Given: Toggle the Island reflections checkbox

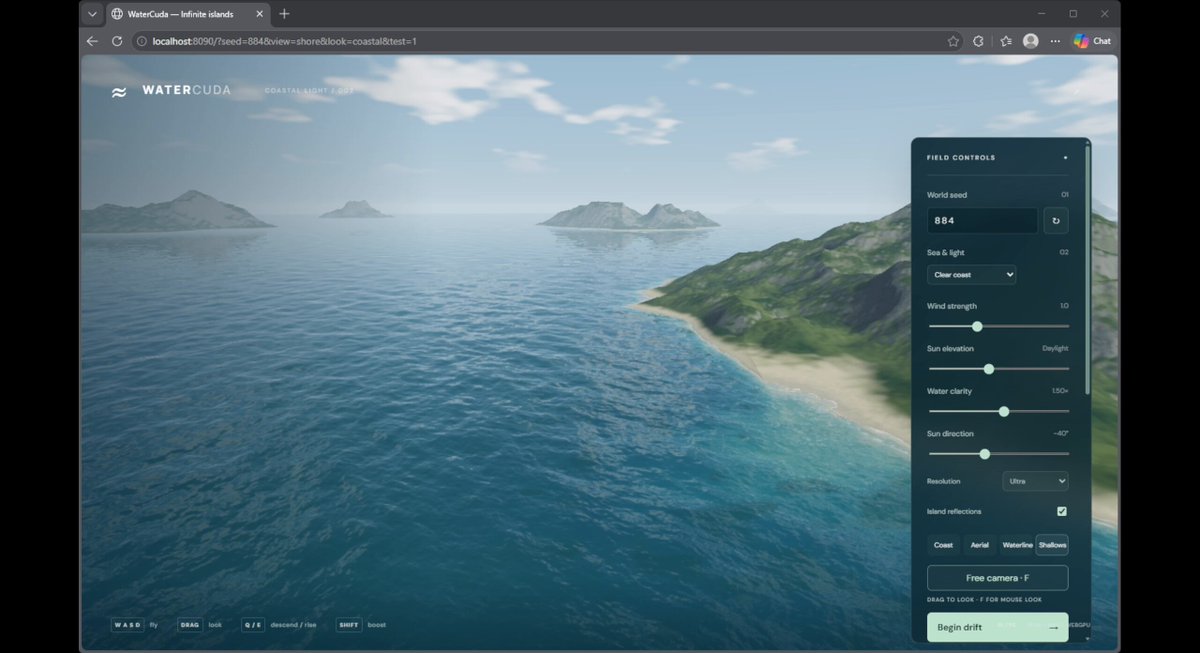Looking at the screenshot, I should click(x=1062, y=511).
